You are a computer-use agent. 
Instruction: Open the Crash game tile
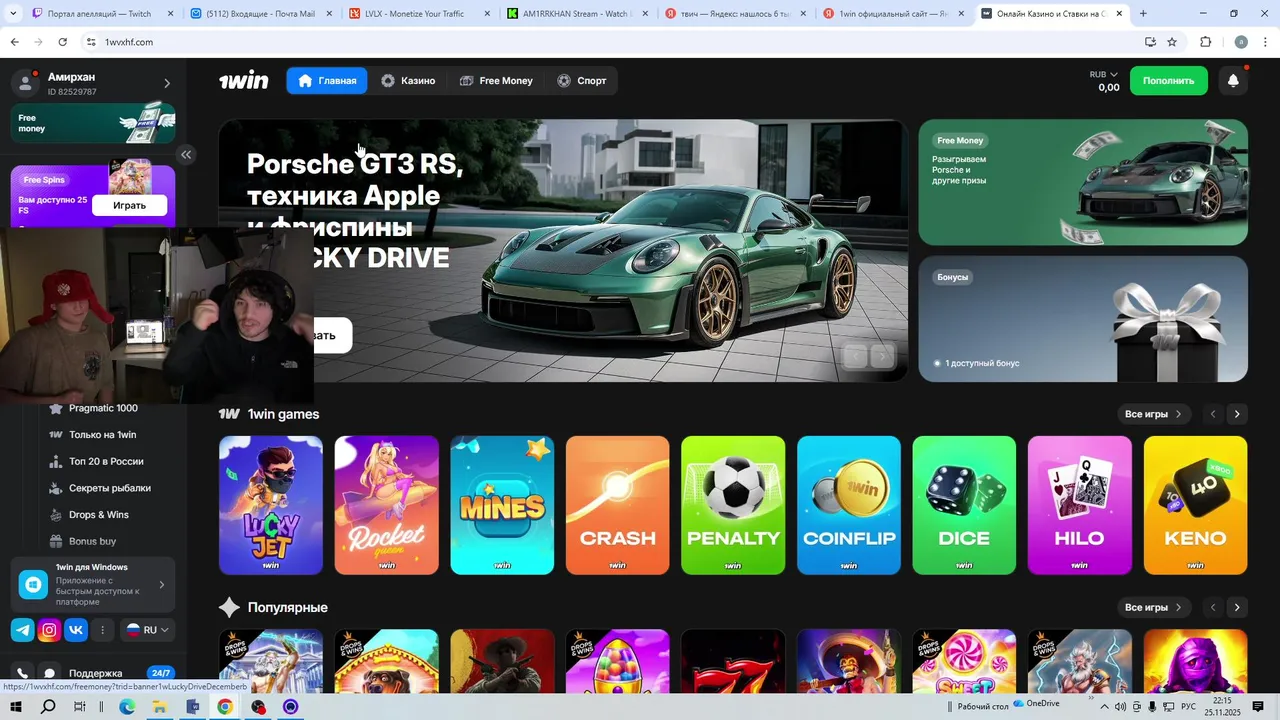pyautogui.click(x=618, y=505)
